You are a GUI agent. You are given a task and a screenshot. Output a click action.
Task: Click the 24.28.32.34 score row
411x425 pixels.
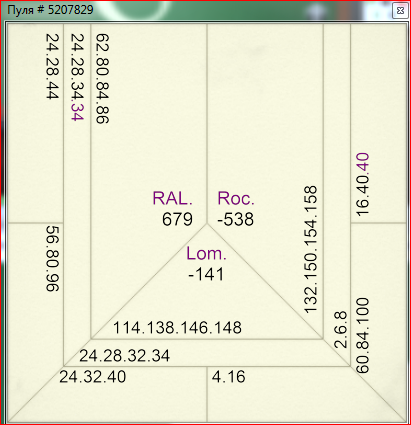[x=125, y=356]
